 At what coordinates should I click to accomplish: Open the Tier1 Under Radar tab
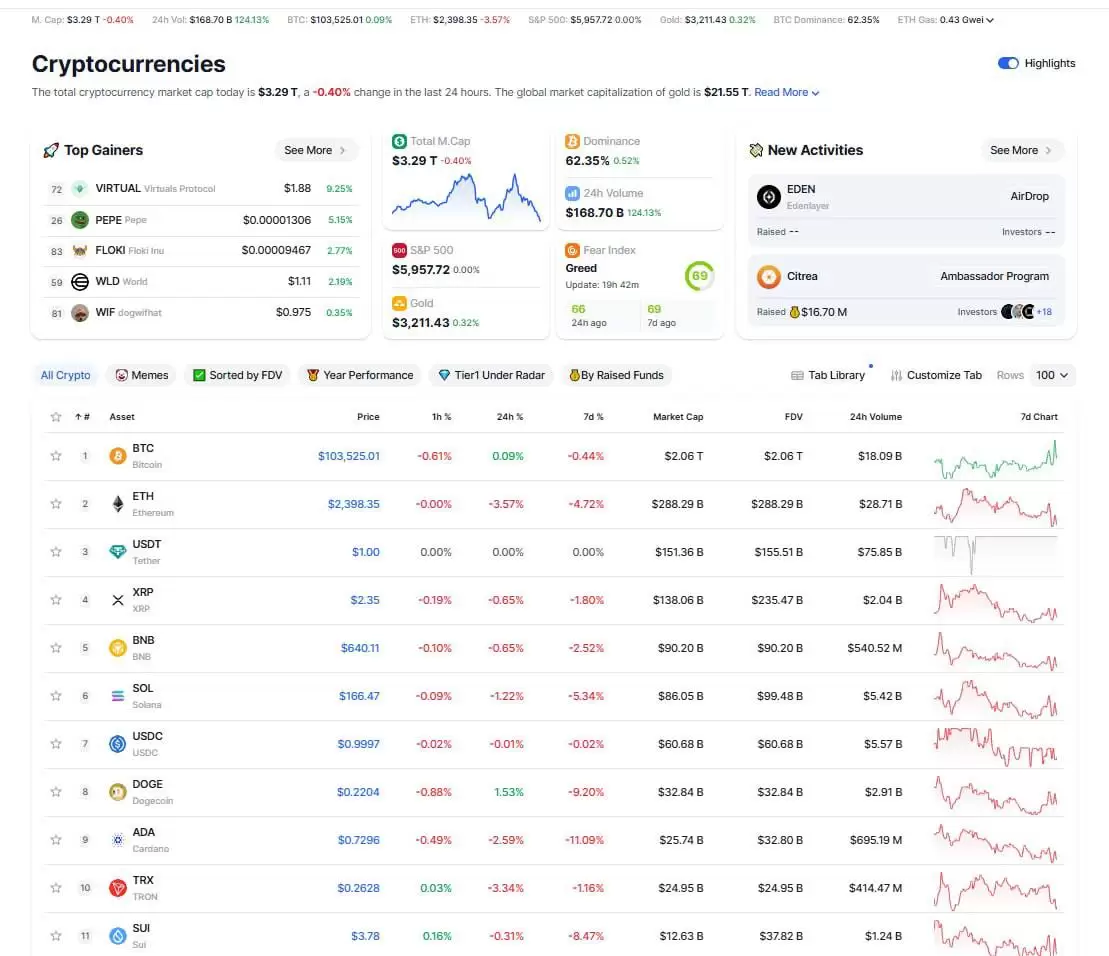(x=492, y=375)
